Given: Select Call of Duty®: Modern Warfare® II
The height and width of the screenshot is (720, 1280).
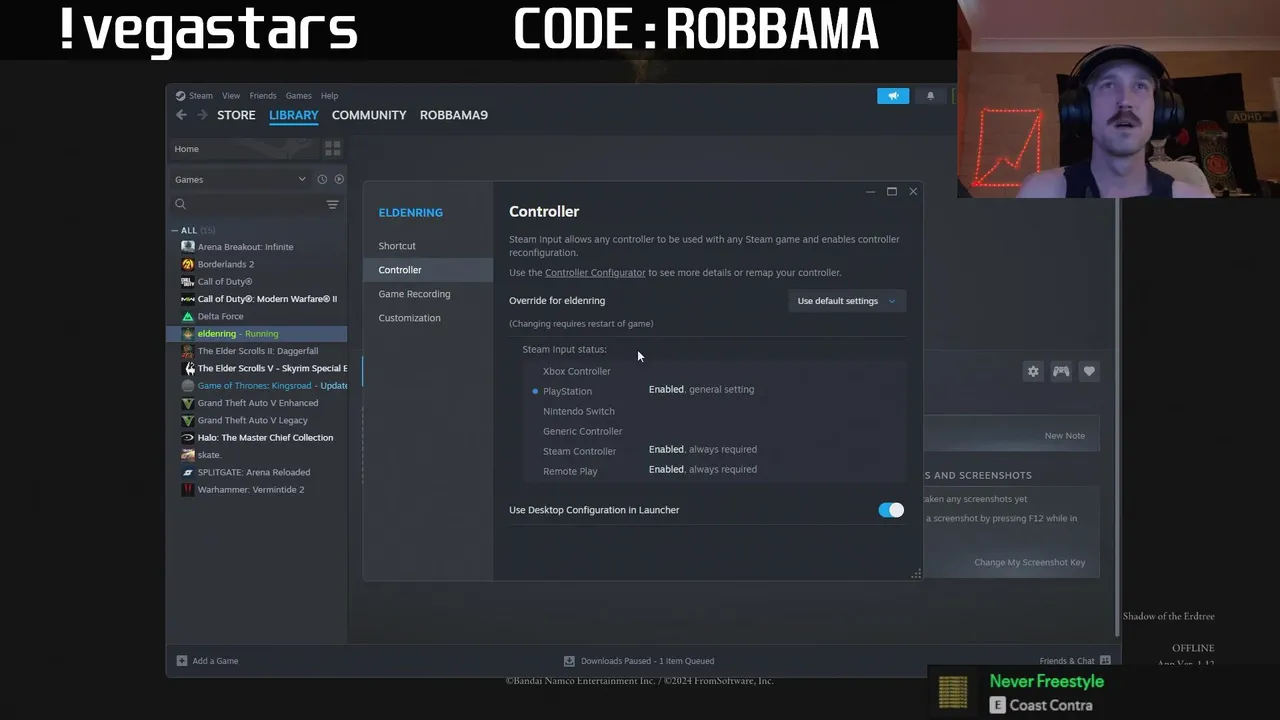Looking at the screenshot, I should coord(257,299).
